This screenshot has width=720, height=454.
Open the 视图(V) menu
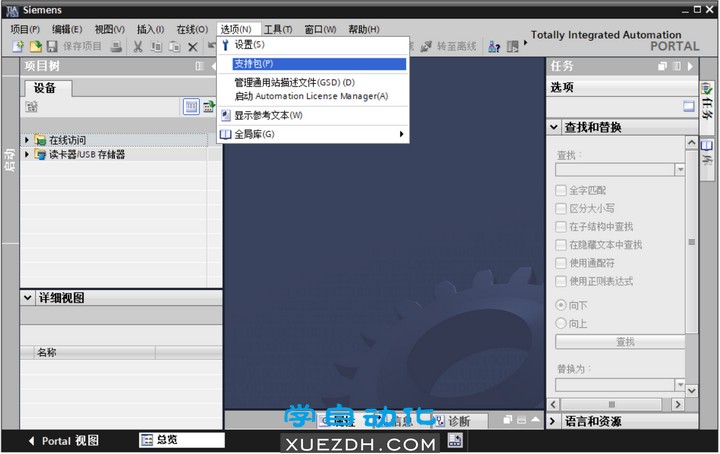110,29
